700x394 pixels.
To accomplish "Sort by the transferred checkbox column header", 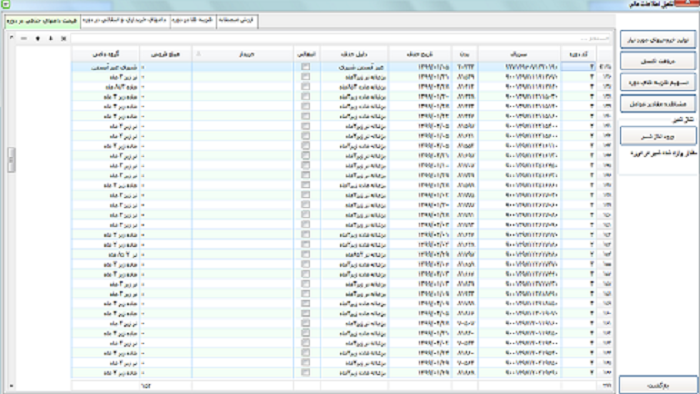I will [306, 54].
